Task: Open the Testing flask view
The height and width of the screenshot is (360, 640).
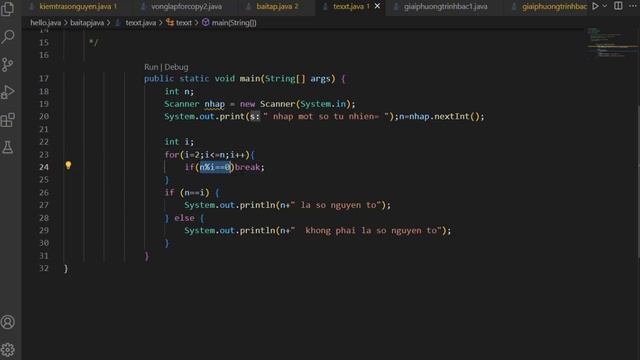Action: (x=8, y=147)
